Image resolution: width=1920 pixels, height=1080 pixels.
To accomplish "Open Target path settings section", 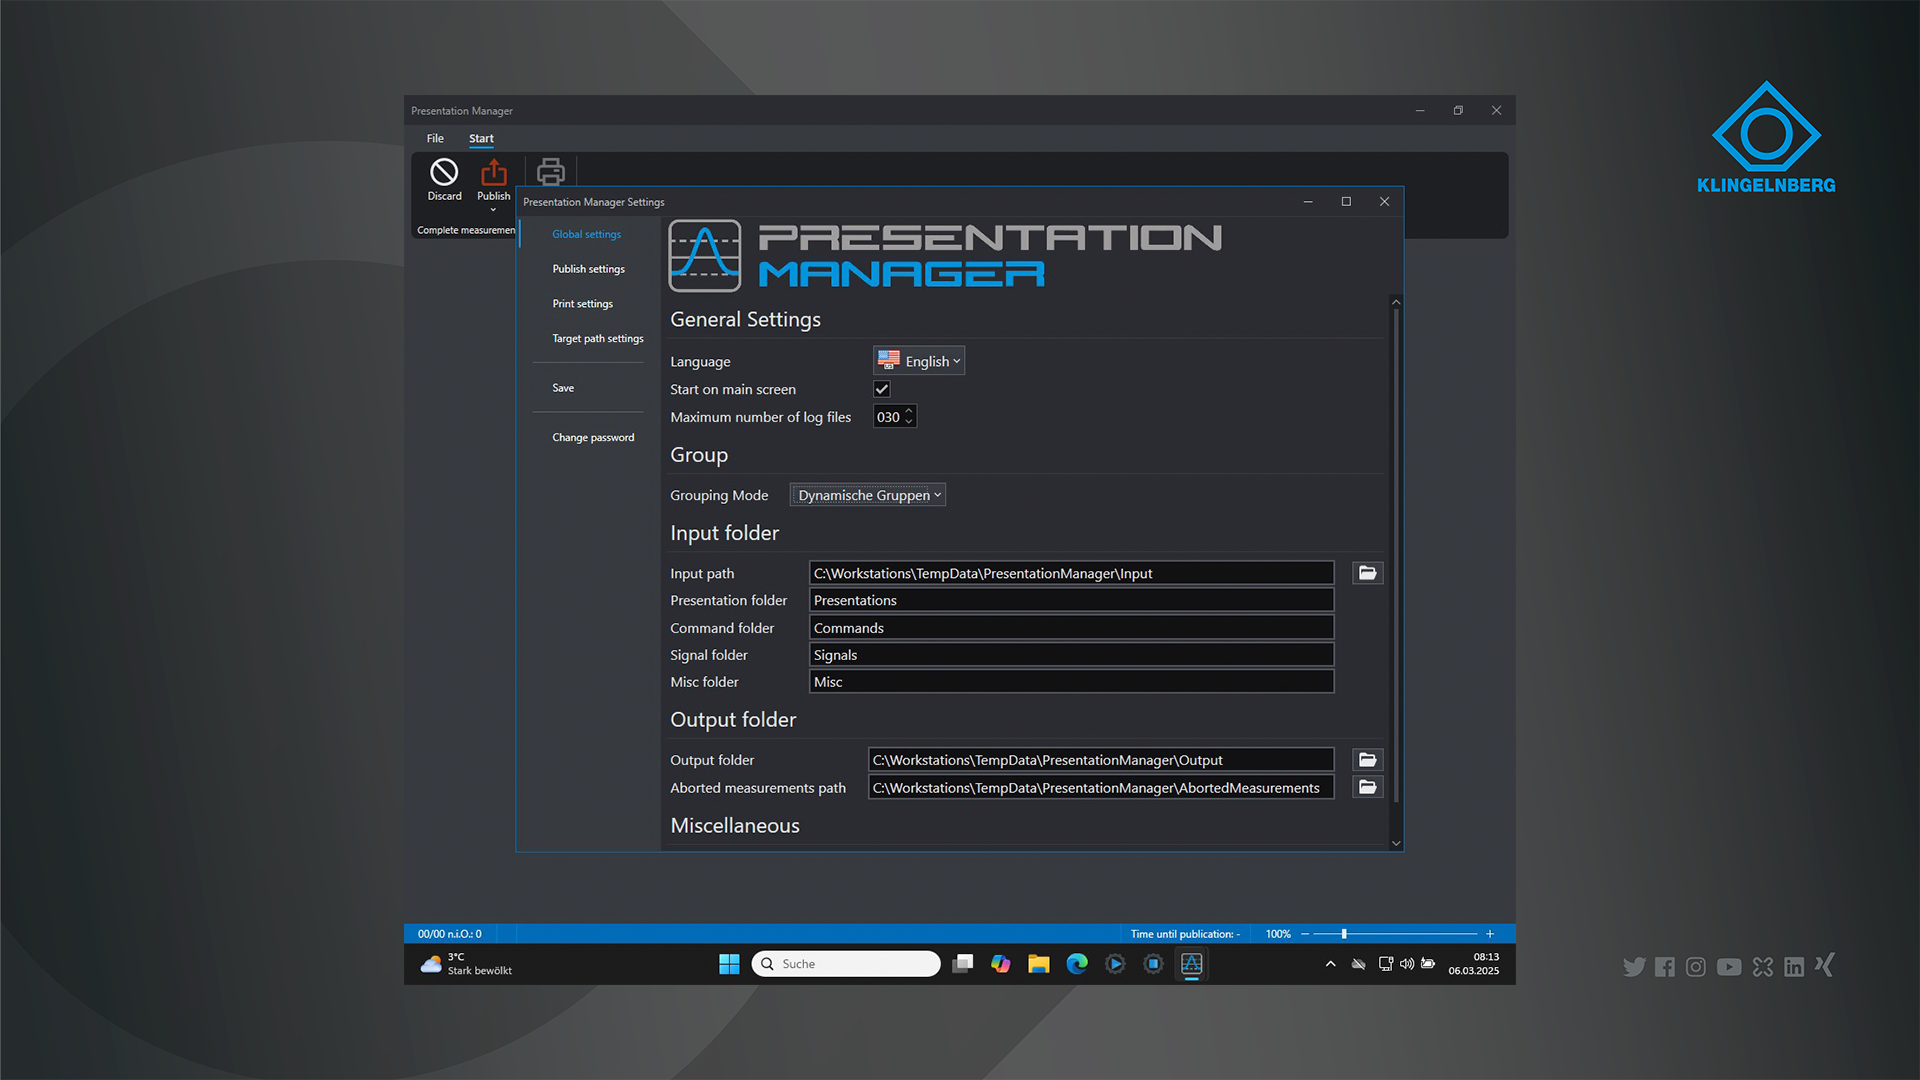I will pos(598,339).
